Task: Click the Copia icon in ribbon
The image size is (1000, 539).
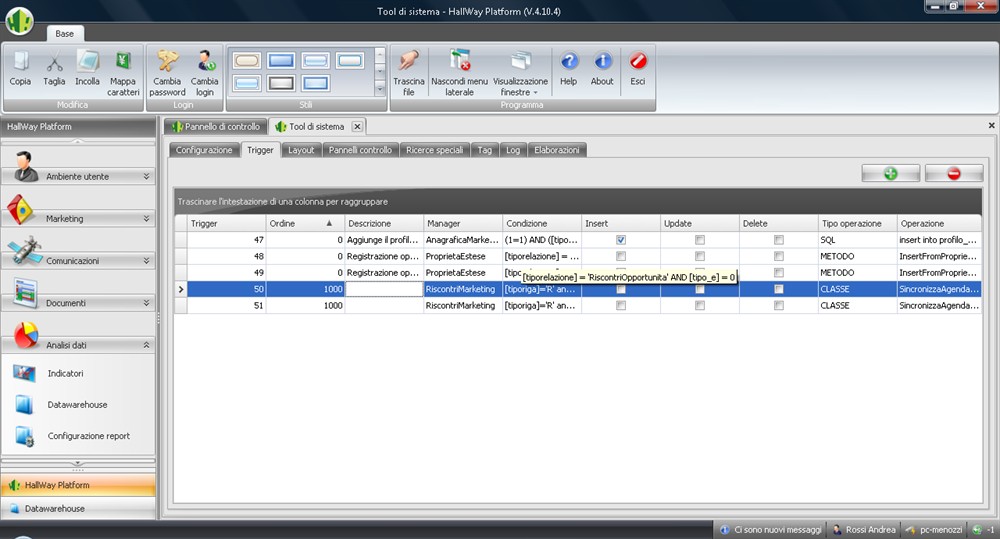Action: (x=20, y=61)
